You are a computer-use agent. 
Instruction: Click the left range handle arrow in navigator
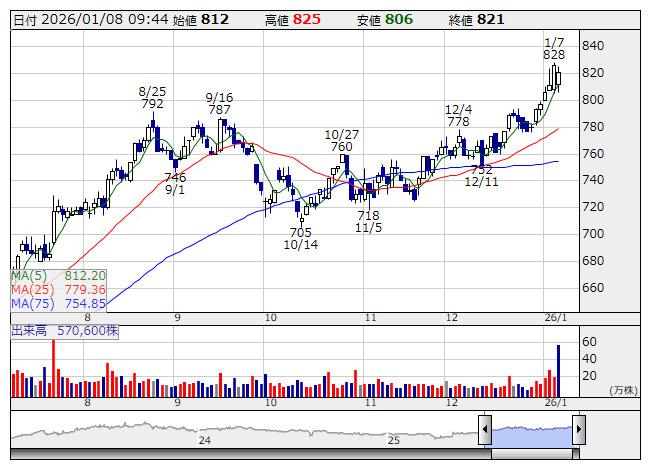(485, 429)
